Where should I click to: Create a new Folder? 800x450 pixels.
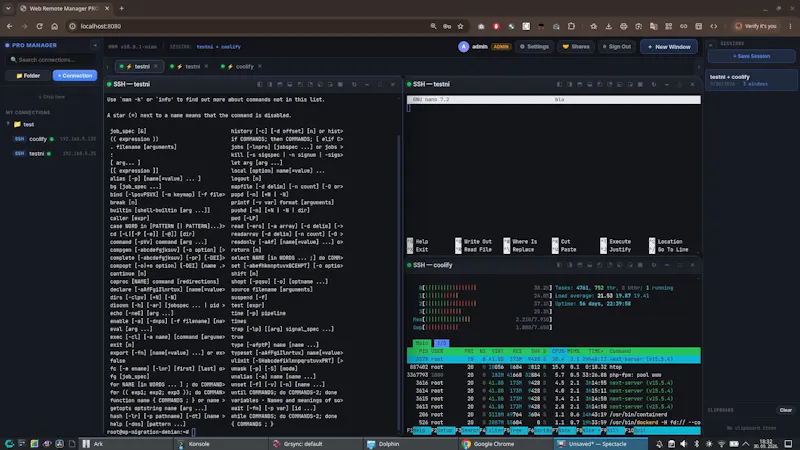pos(28,76)
